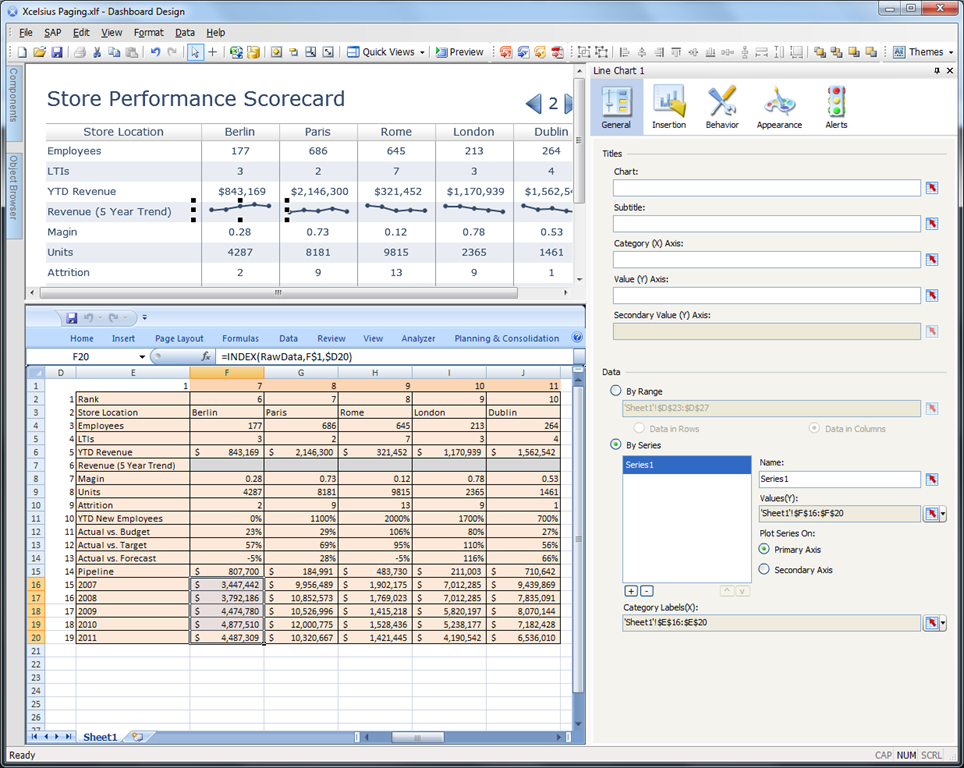Add a new series with plus button

tap(631, 591)
